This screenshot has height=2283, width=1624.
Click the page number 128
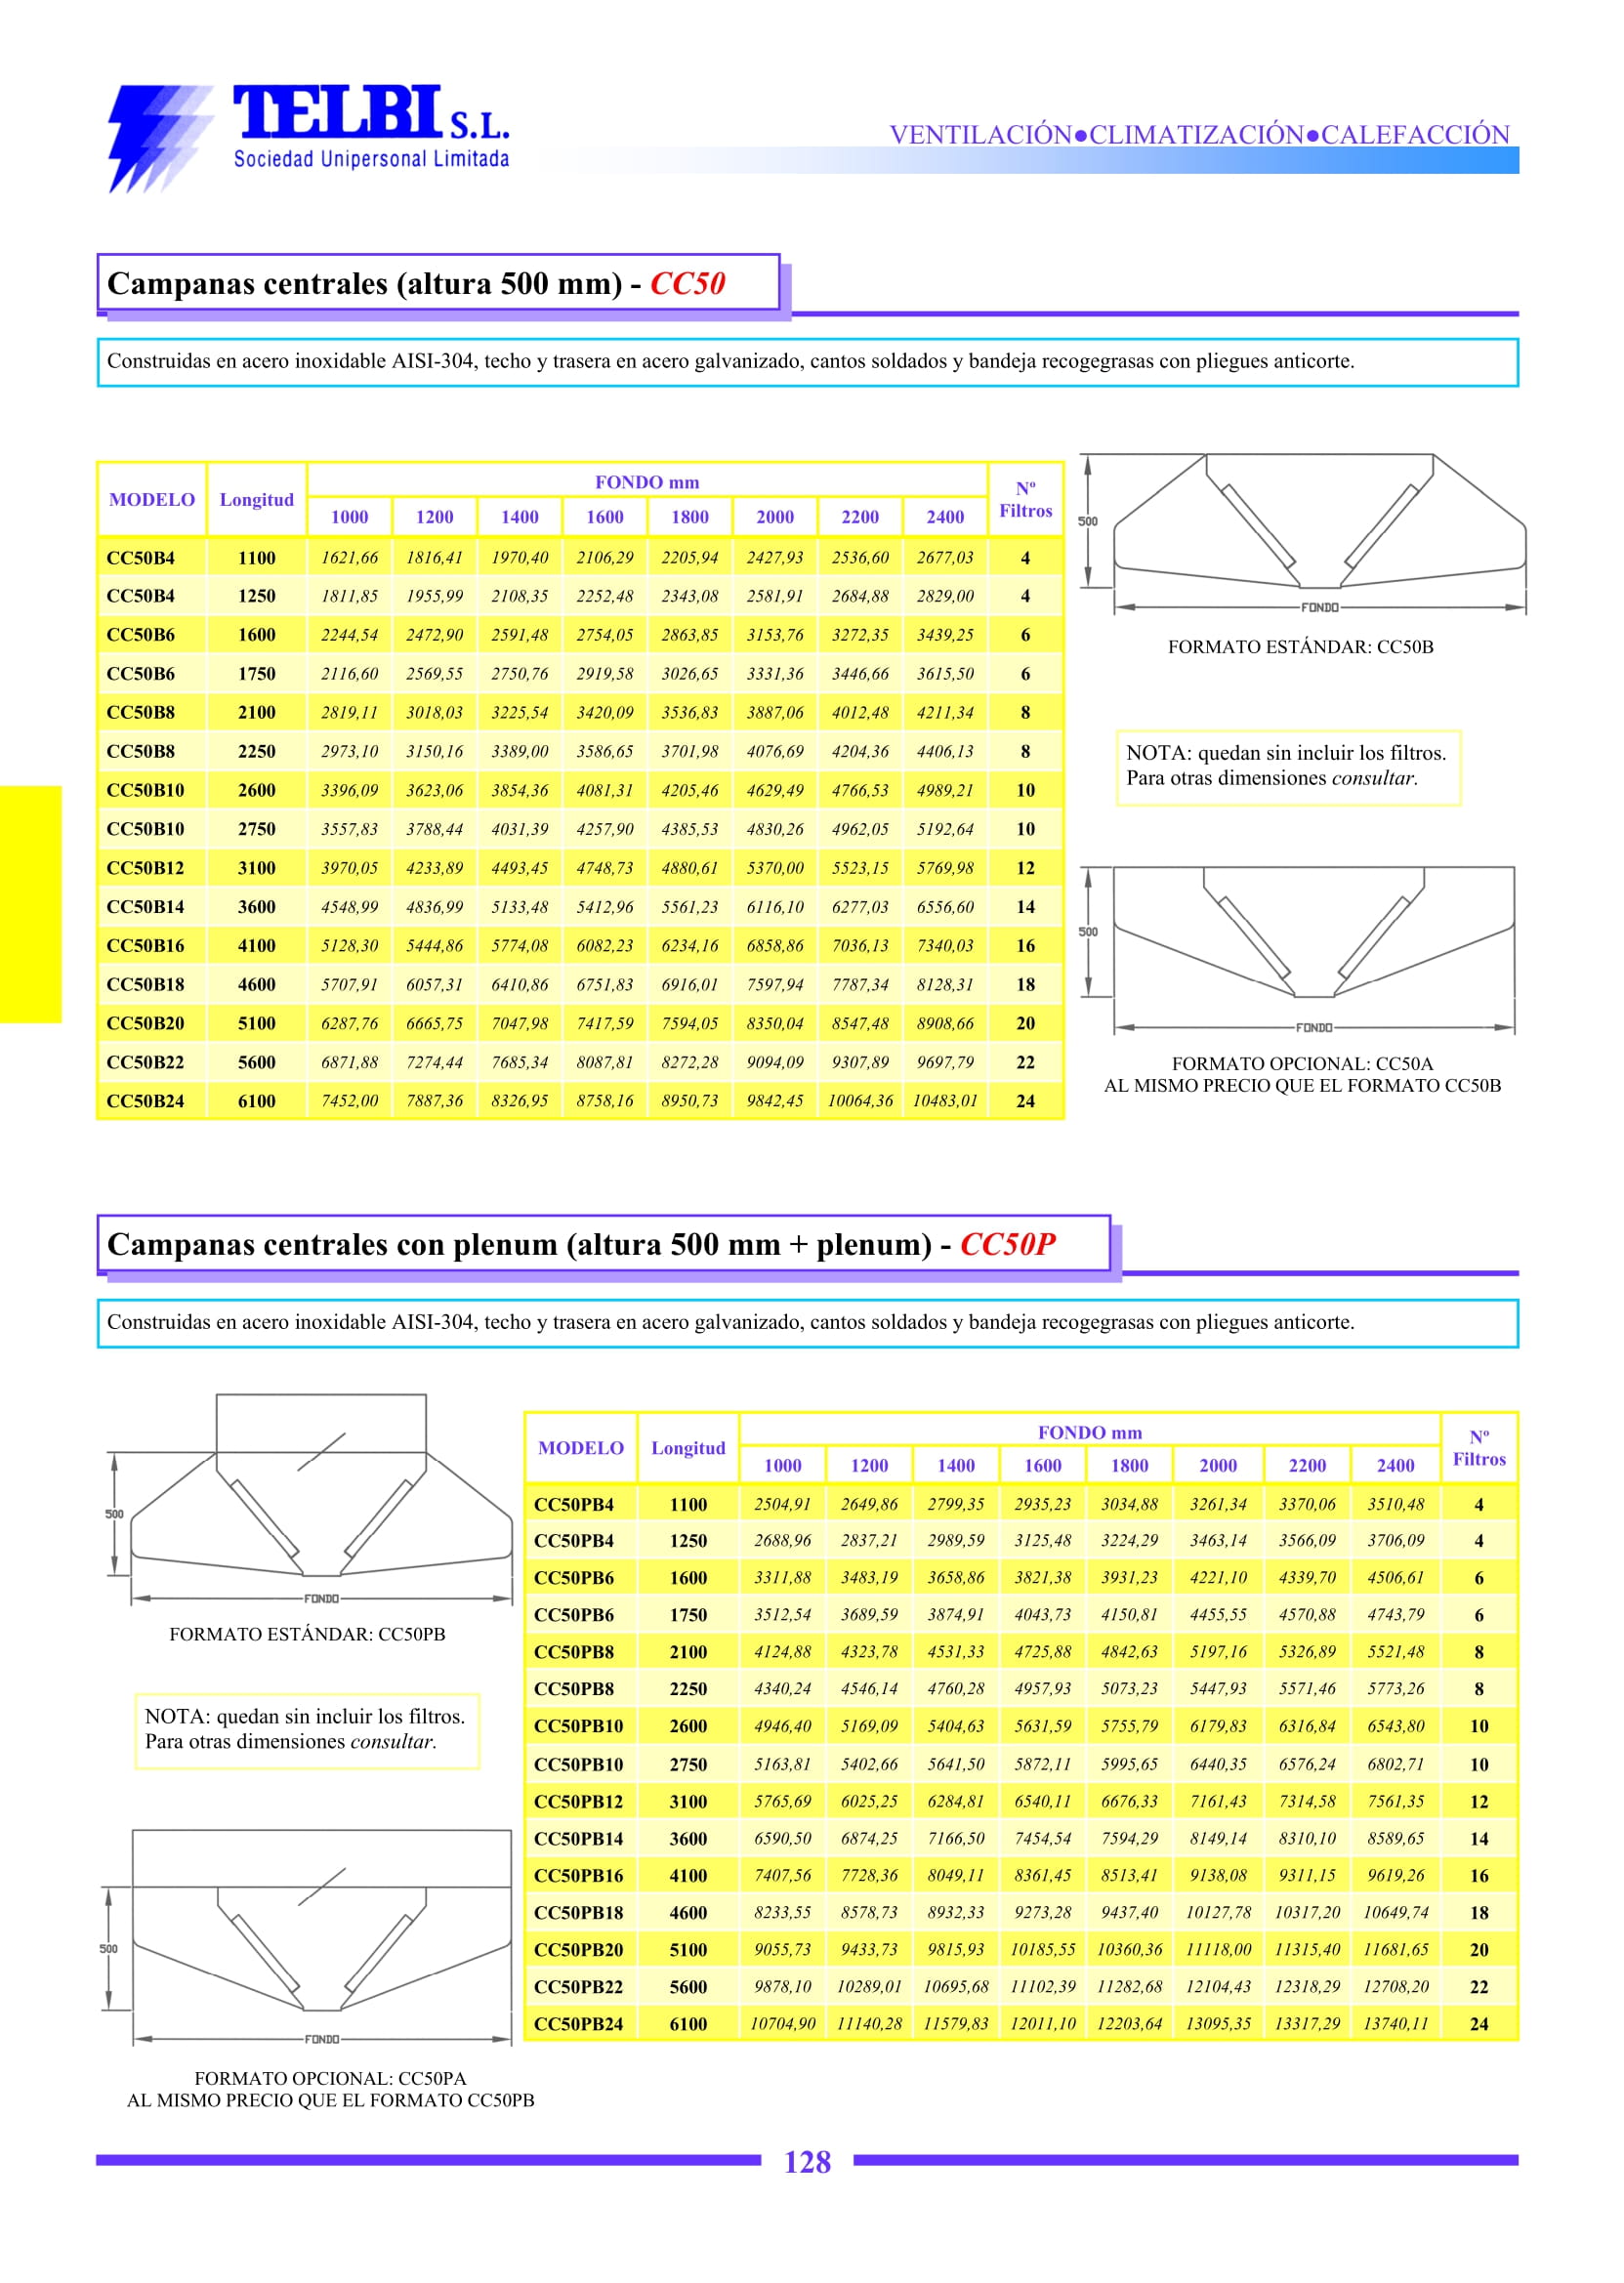click(806, 2161)
